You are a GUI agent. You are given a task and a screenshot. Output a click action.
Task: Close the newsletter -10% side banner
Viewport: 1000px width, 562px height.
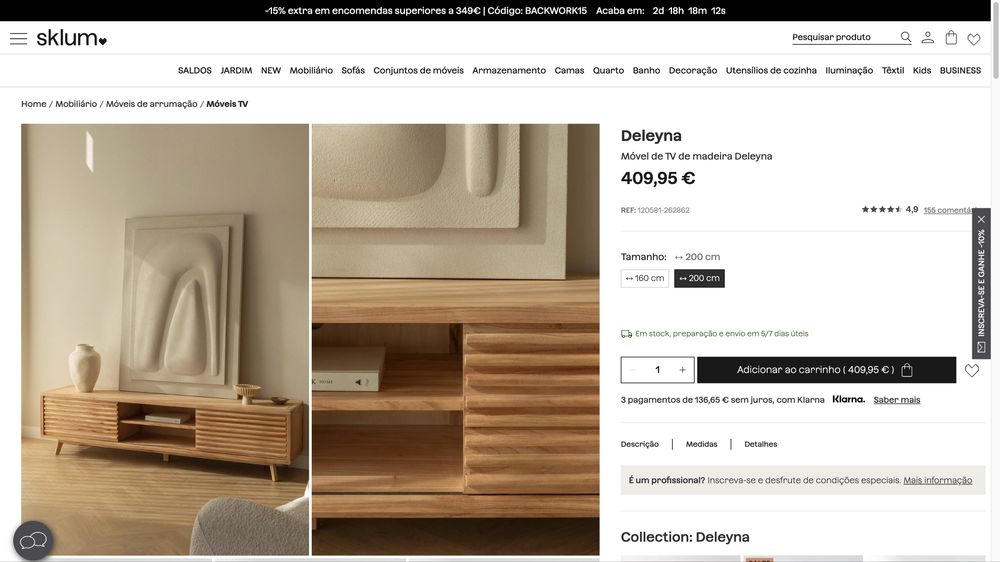pyautogui.click(x=981, y=219)
